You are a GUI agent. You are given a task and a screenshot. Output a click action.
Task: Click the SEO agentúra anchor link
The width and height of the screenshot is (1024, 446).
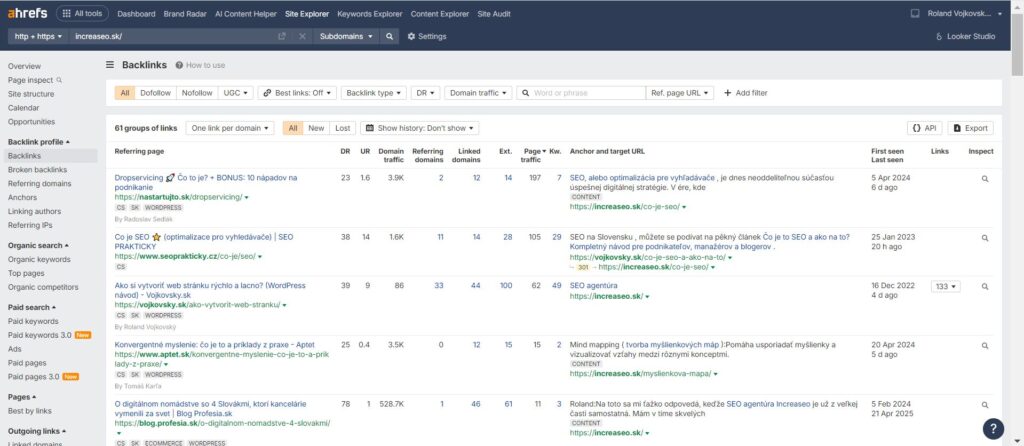[593, 285]
